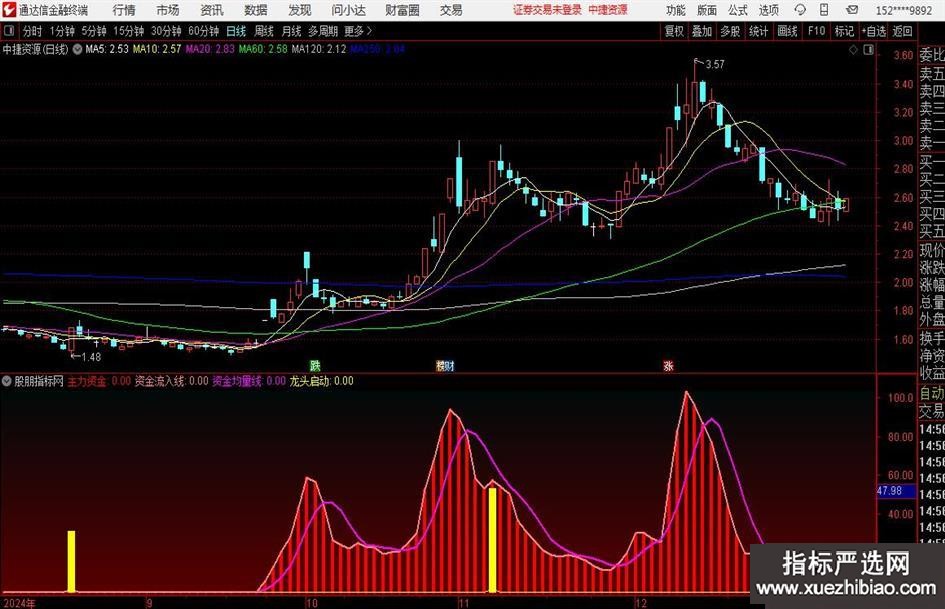Open the 市场 menu
The image size is (945, 609).
[168, 10]
